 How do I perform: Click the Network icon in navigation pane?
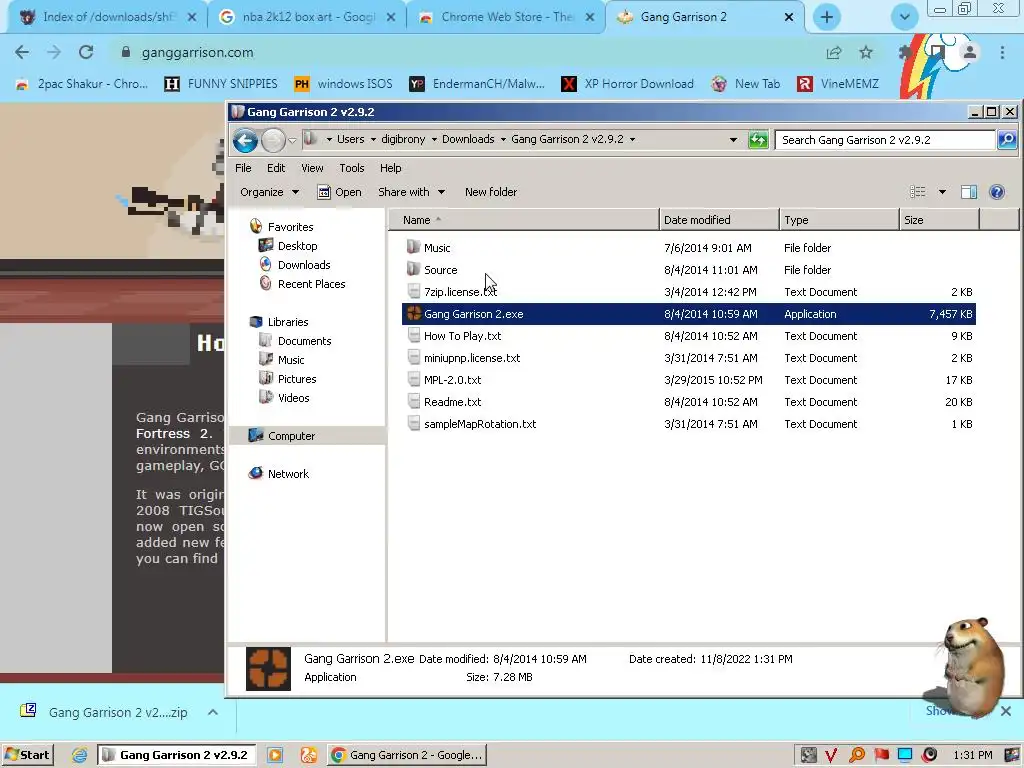[x=255, y=473]
